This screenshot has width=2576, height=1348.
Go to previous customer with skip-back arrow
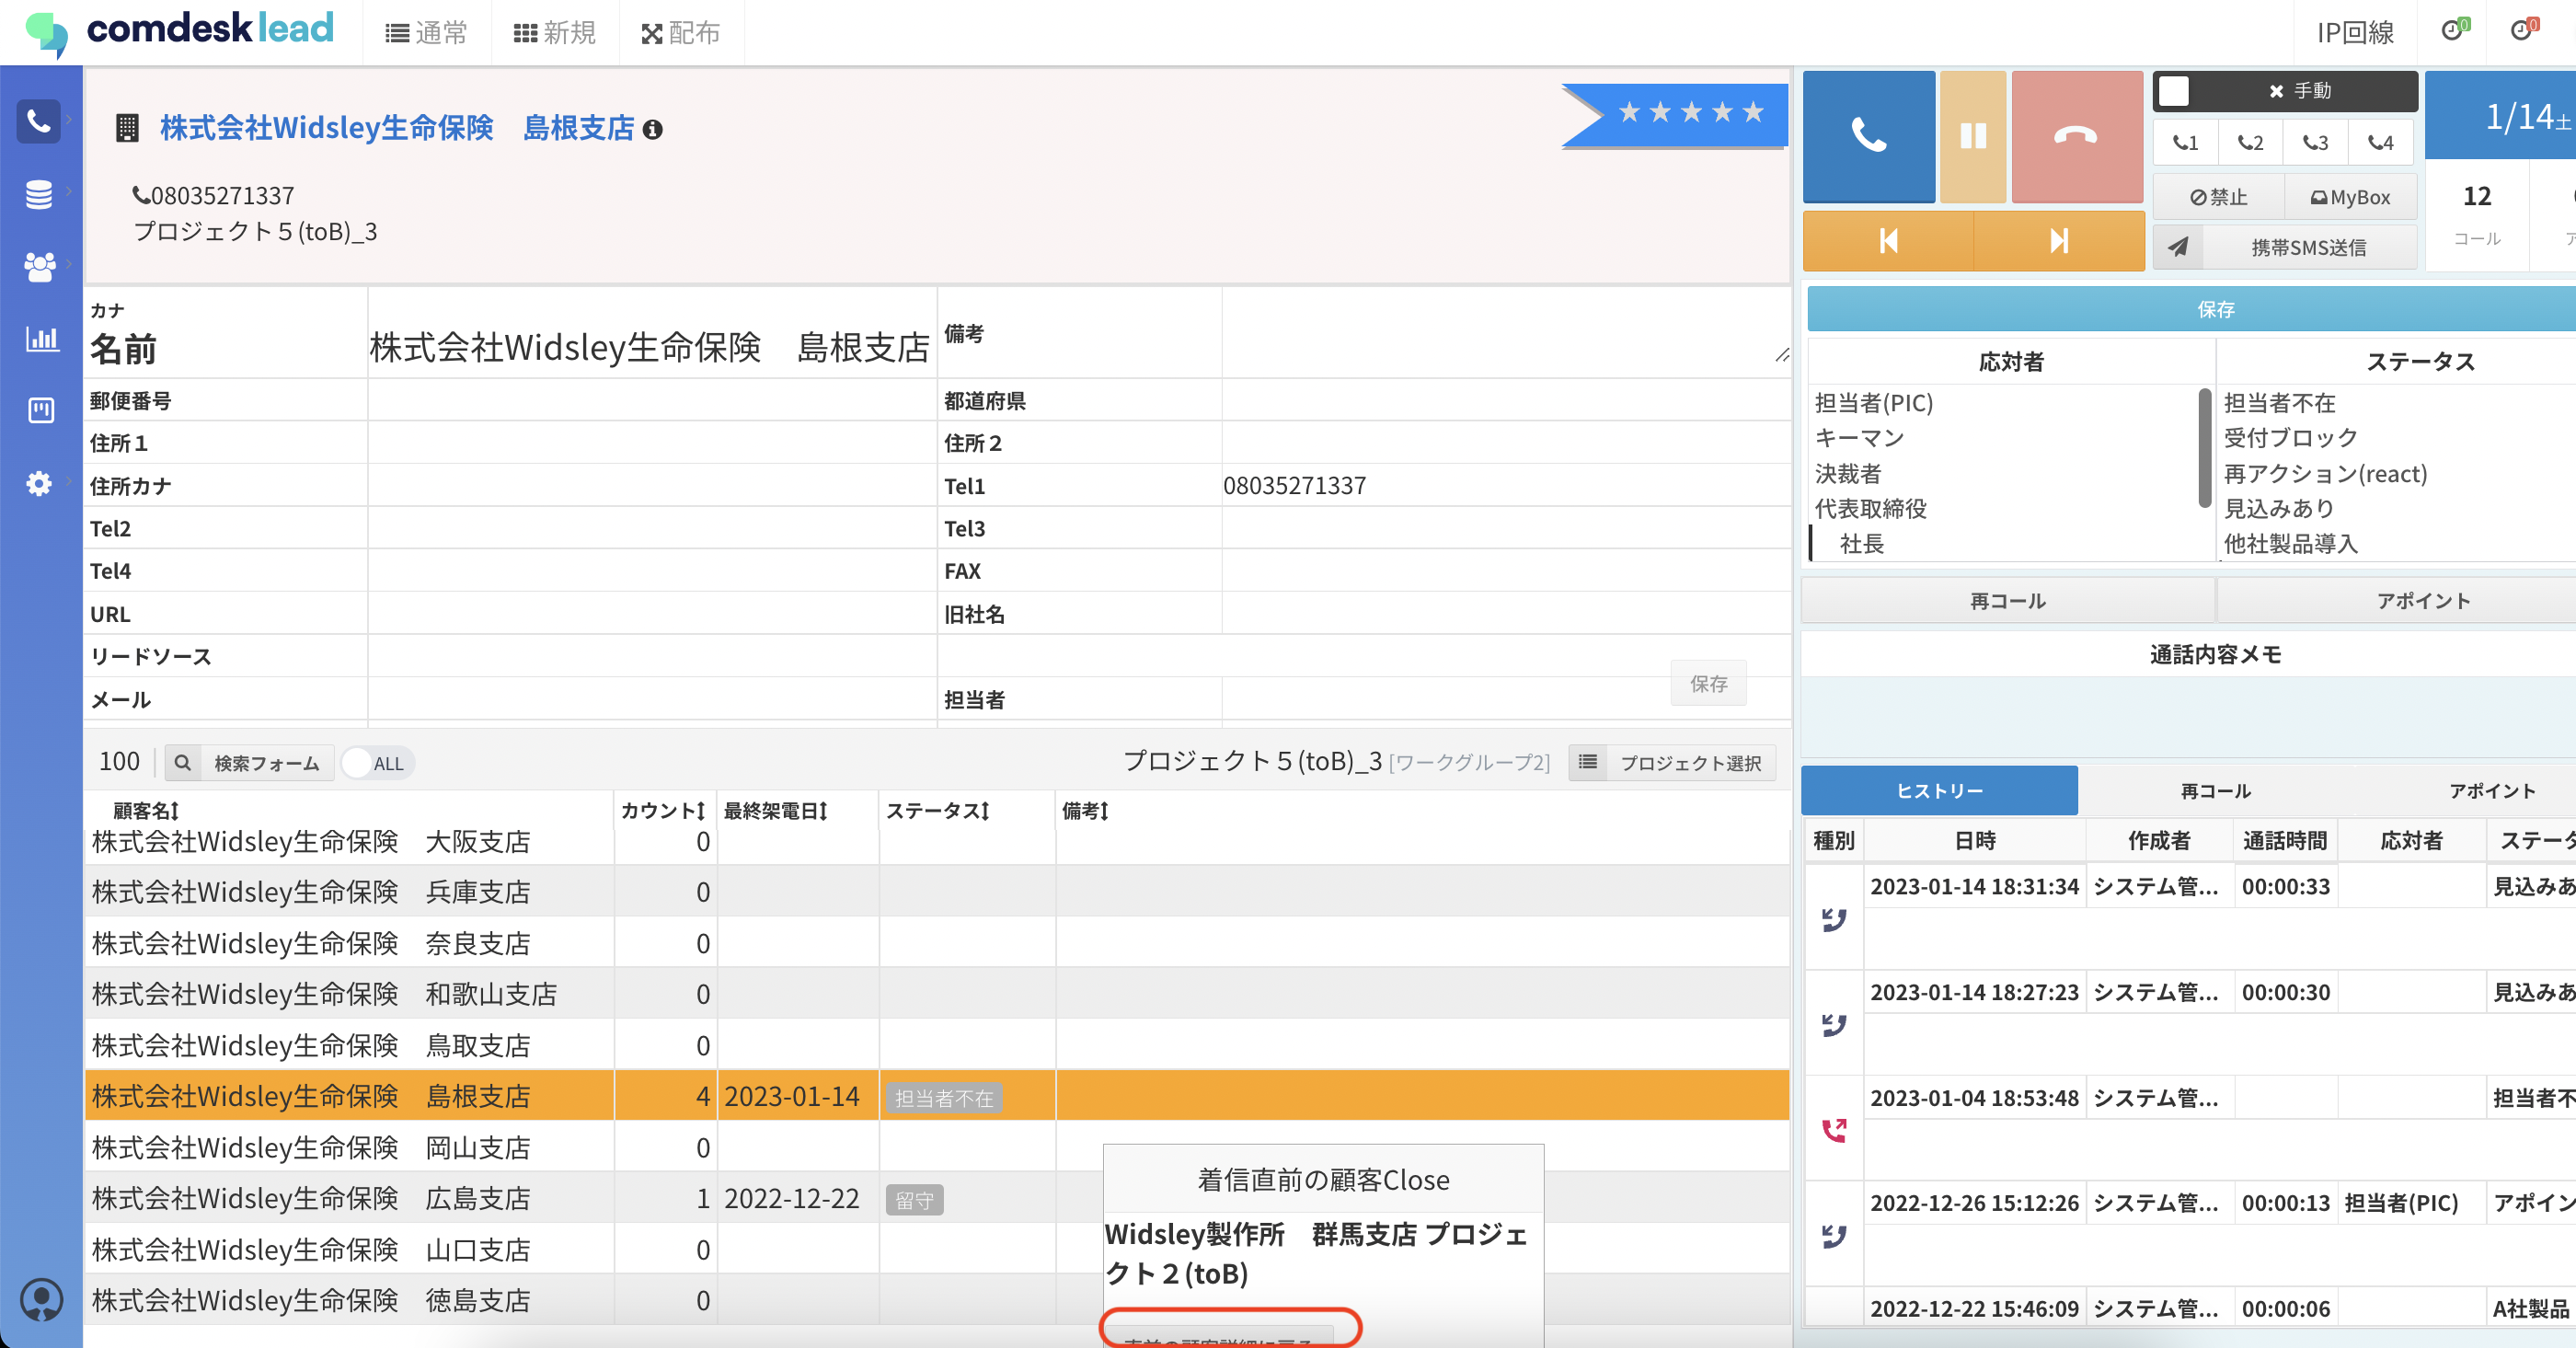(x=1888, y=241)
